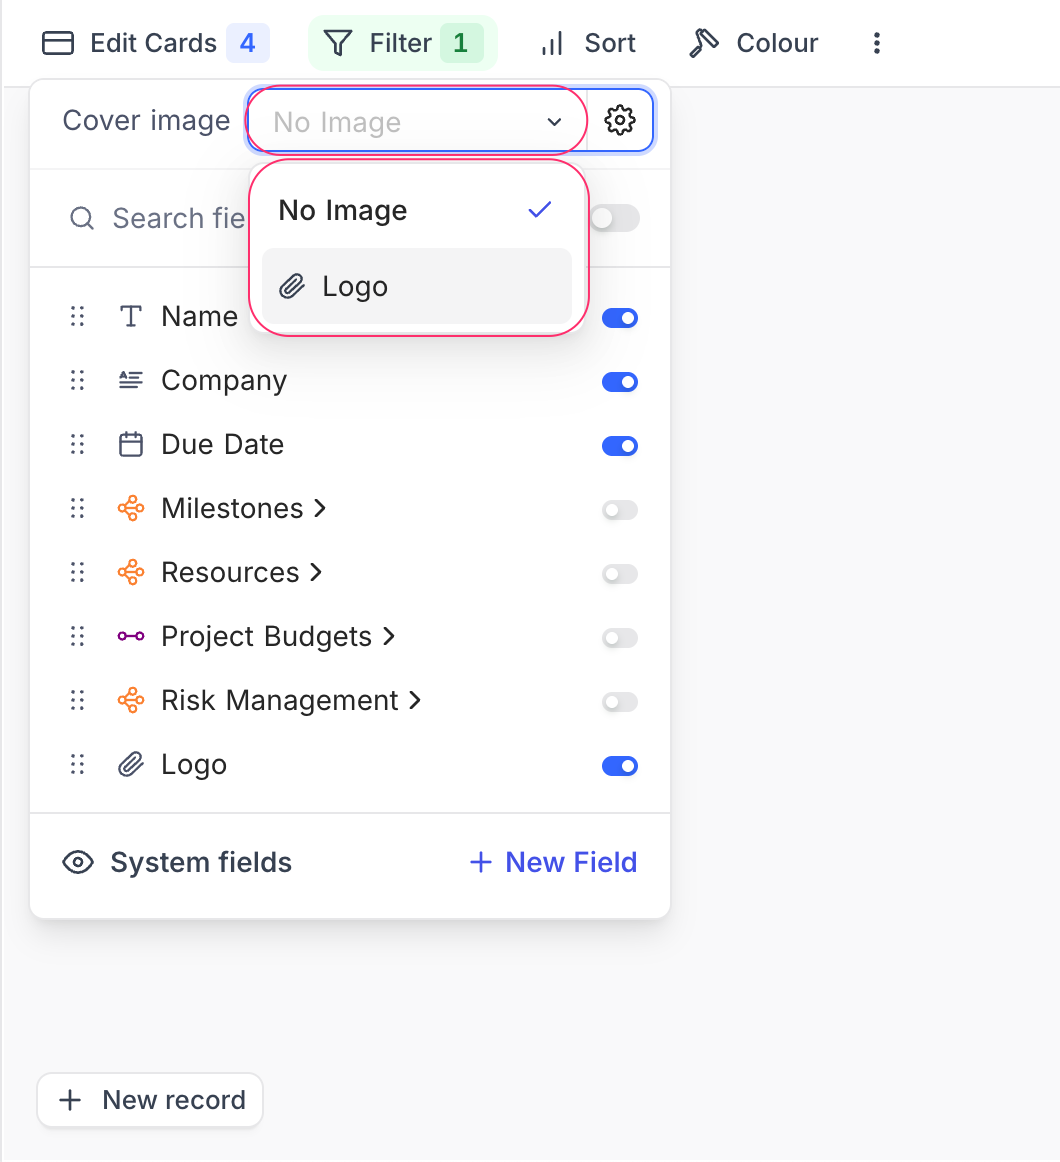Click the Colour paintbrush icon

pyautogui.click(x=704, y=43)
